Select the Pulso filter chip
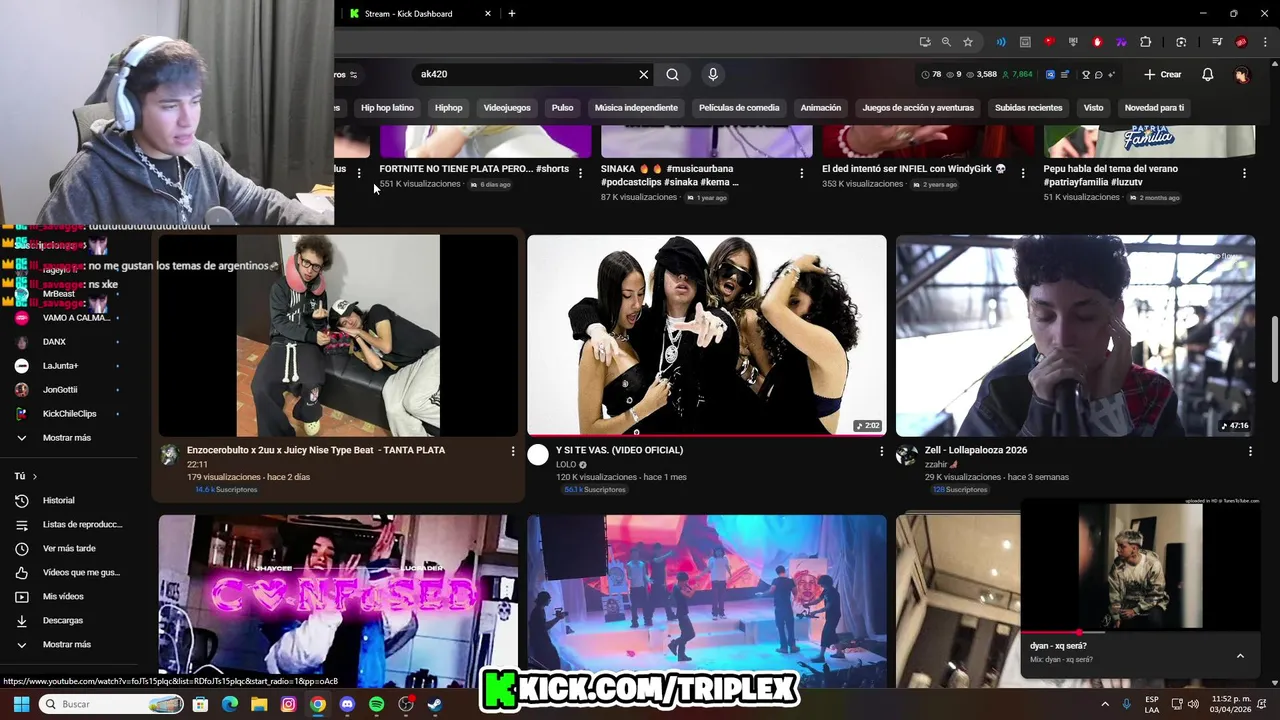 [x=562, y=108]
